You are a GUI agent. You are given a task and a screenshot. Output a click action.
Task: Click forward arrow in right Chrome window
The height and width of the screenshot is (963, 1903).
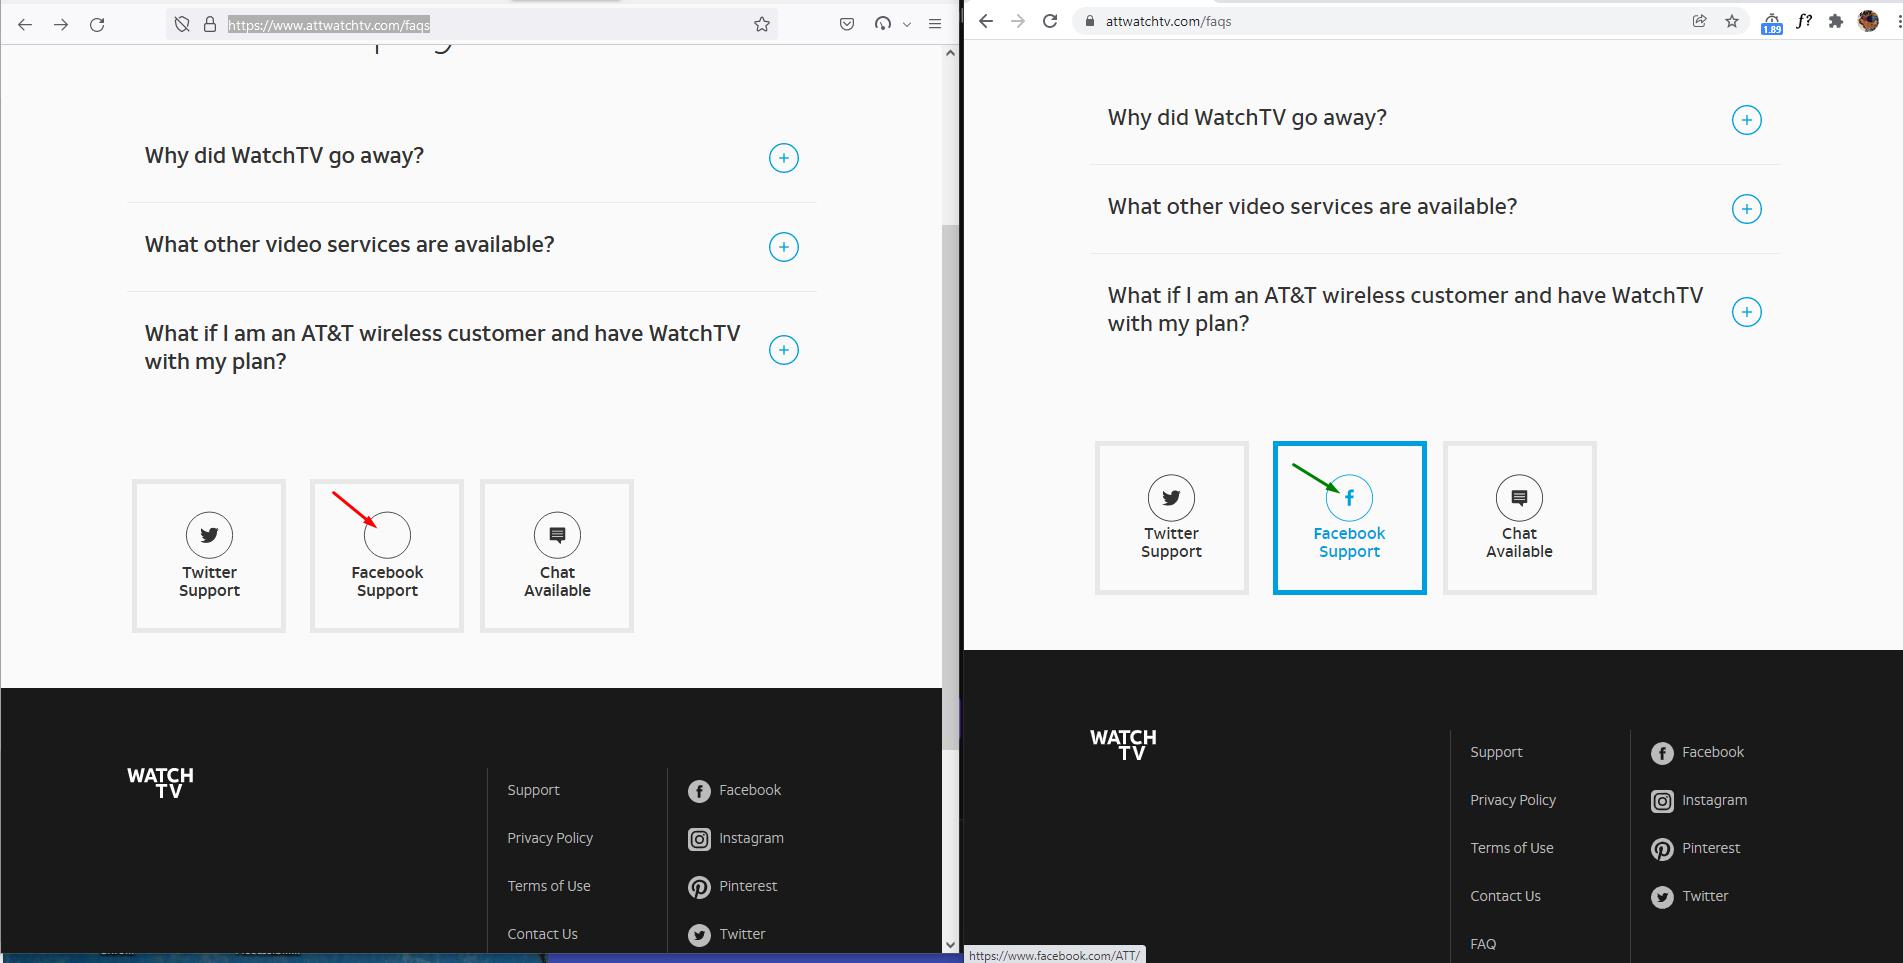1018,21
